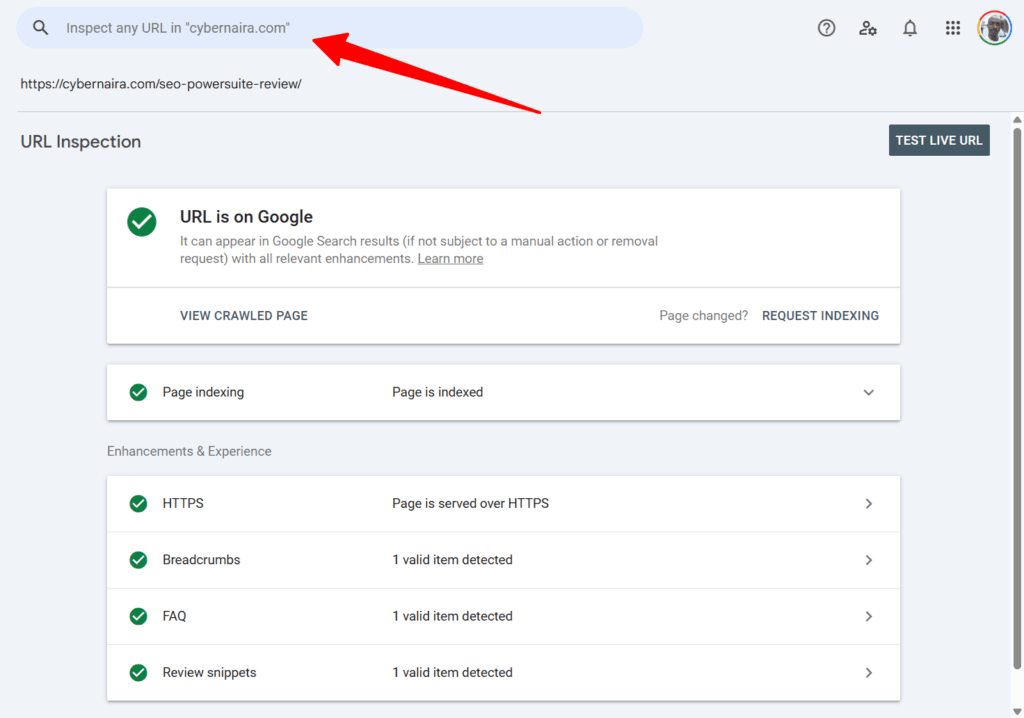Image resolution: width=1024 pixels, height=718 pixels.
Task: Open HTTPS details arrow
Action: click(x=869, y=504)
